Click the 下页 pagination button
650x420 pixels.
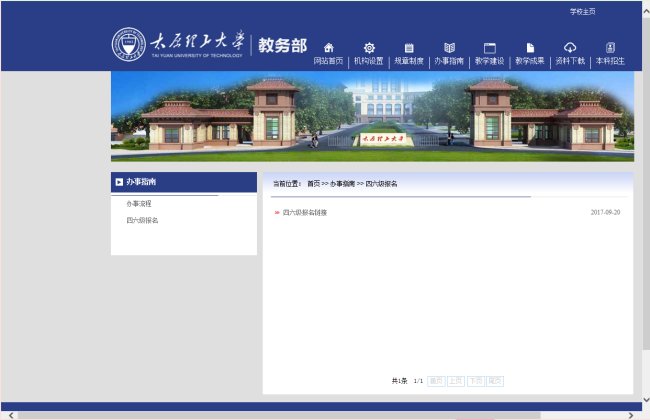(x=475, y=381)
